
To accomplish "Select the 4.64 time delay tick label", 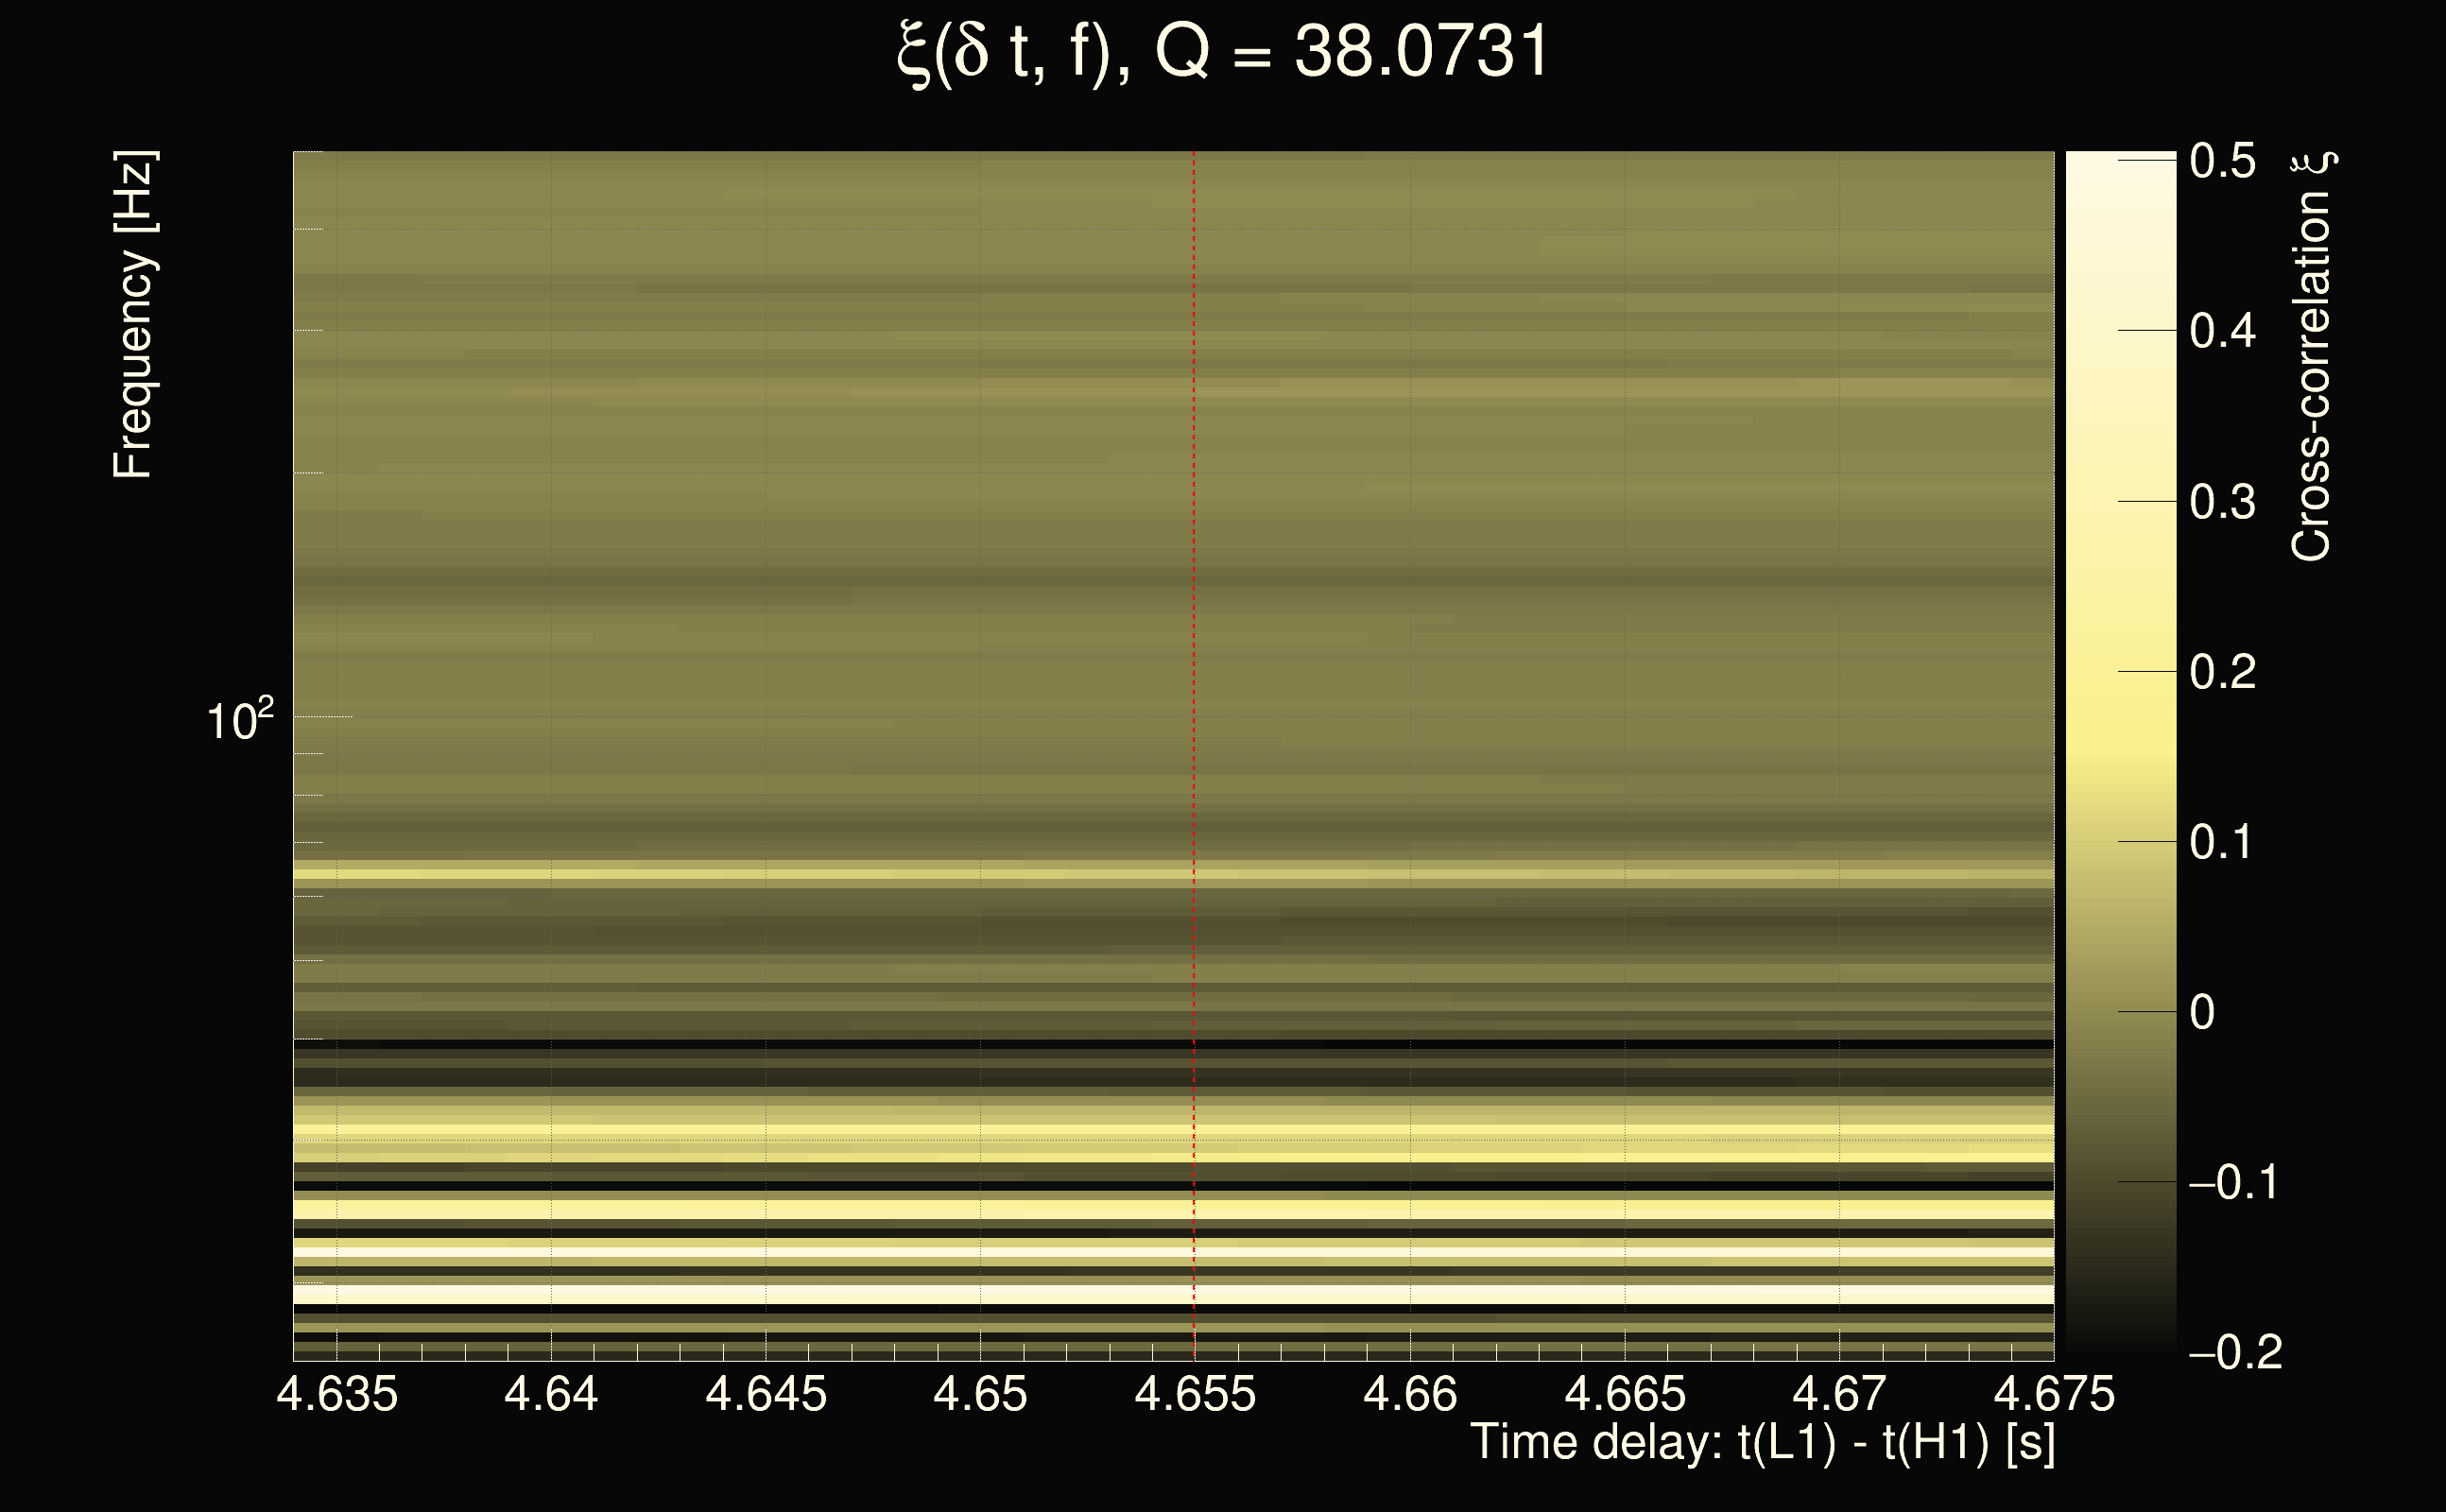I will 551,1394.
